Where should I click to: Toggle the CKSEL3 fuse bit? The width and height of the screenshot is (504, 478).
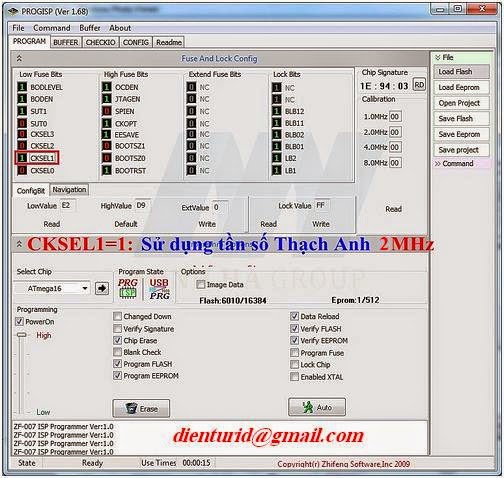pos(22,134)
